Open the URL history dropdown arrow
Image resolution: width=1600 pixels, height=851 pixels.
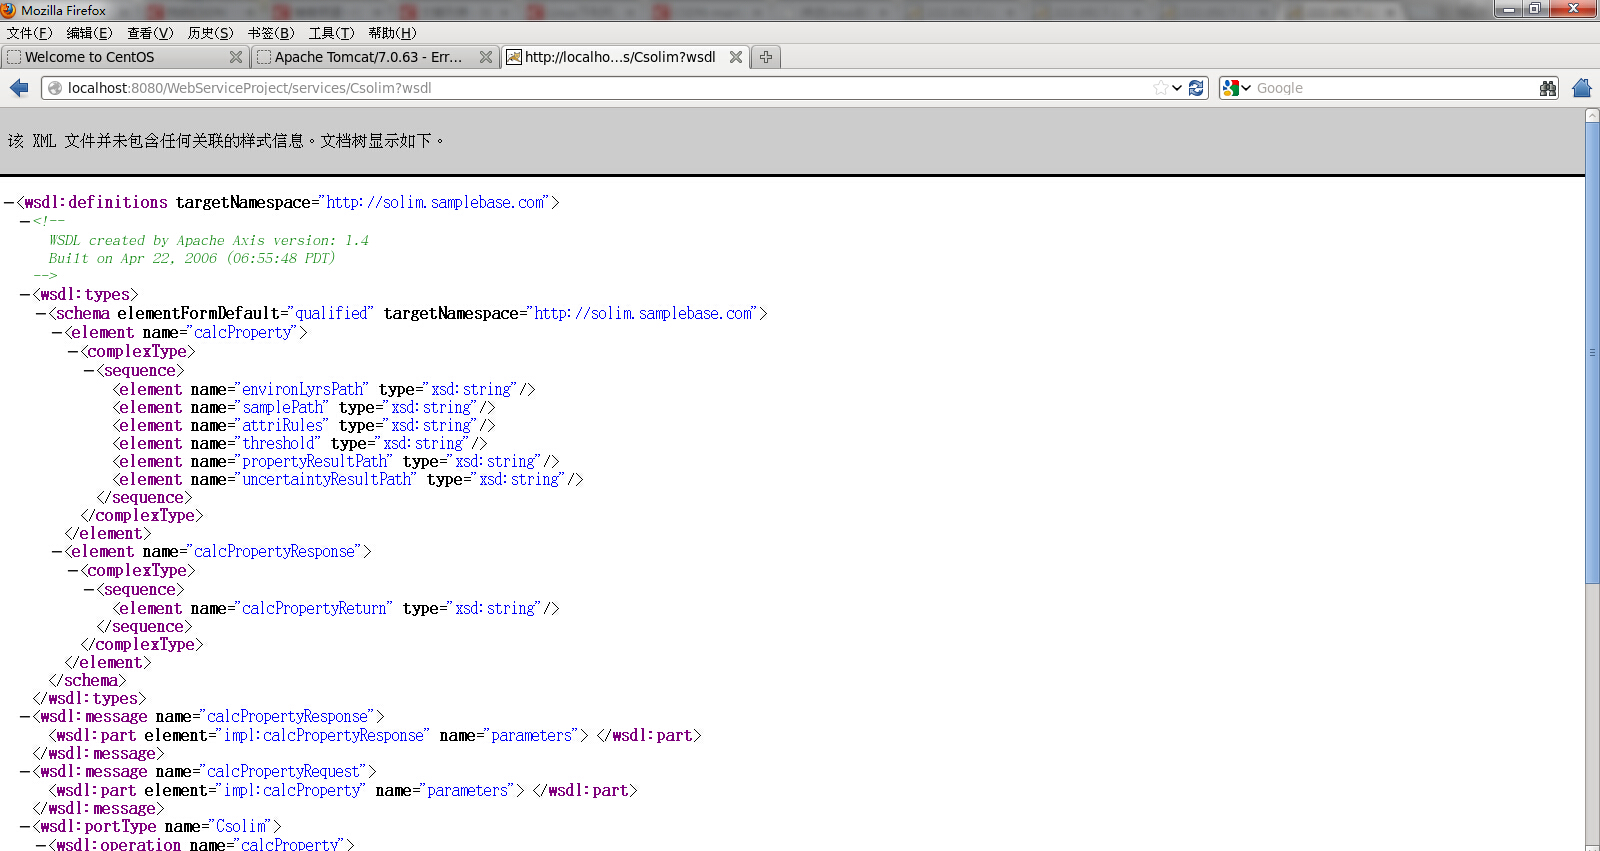click(x=1177, y=88)
